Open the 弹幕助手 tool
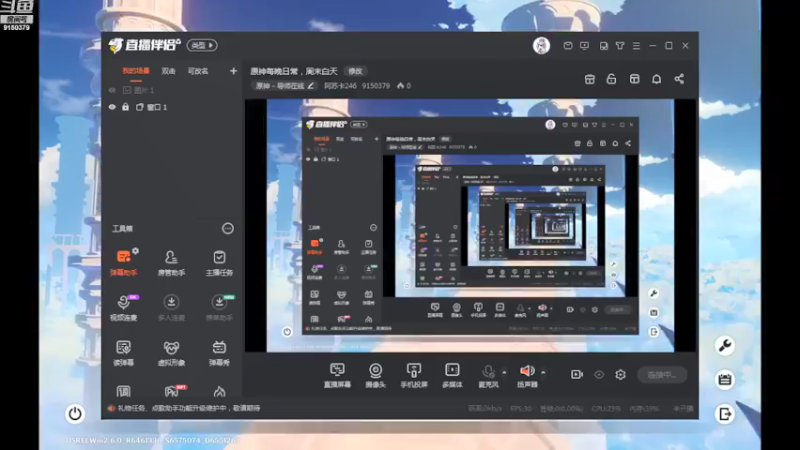This screenshot has height=450, width=800. coord(123,262)
